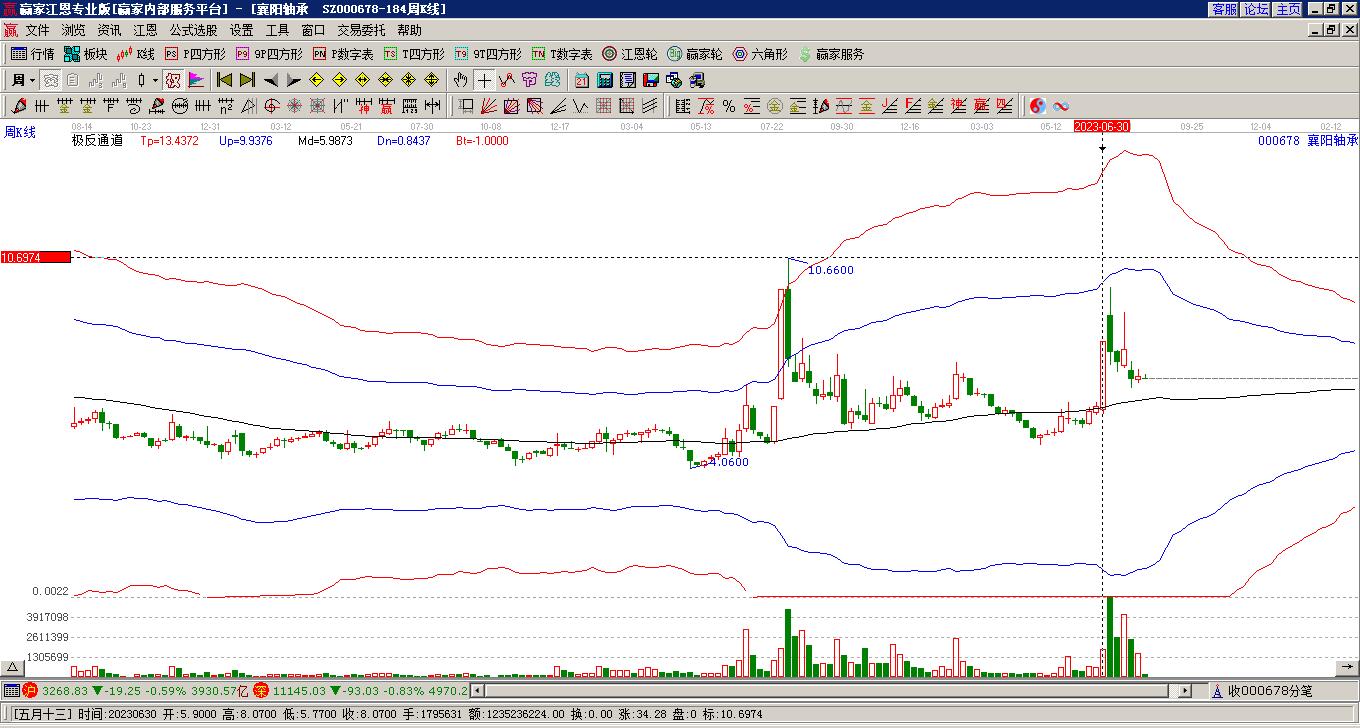Click the red-blue yin-yang icon
This screenshot has height=728, width=1360.
click(x=1038, y=106)
